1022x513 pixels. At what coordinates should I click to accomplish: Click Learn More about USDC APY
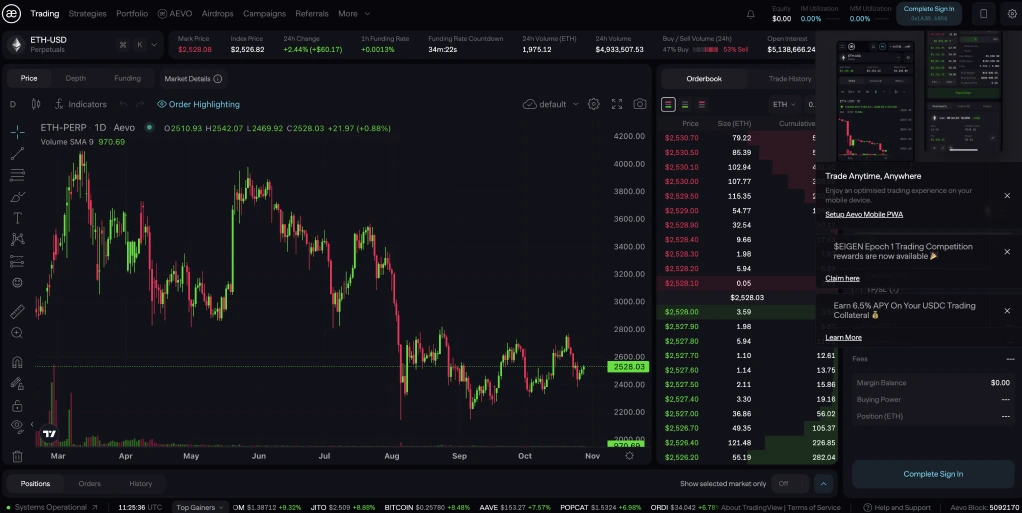(x=843, y=338)
